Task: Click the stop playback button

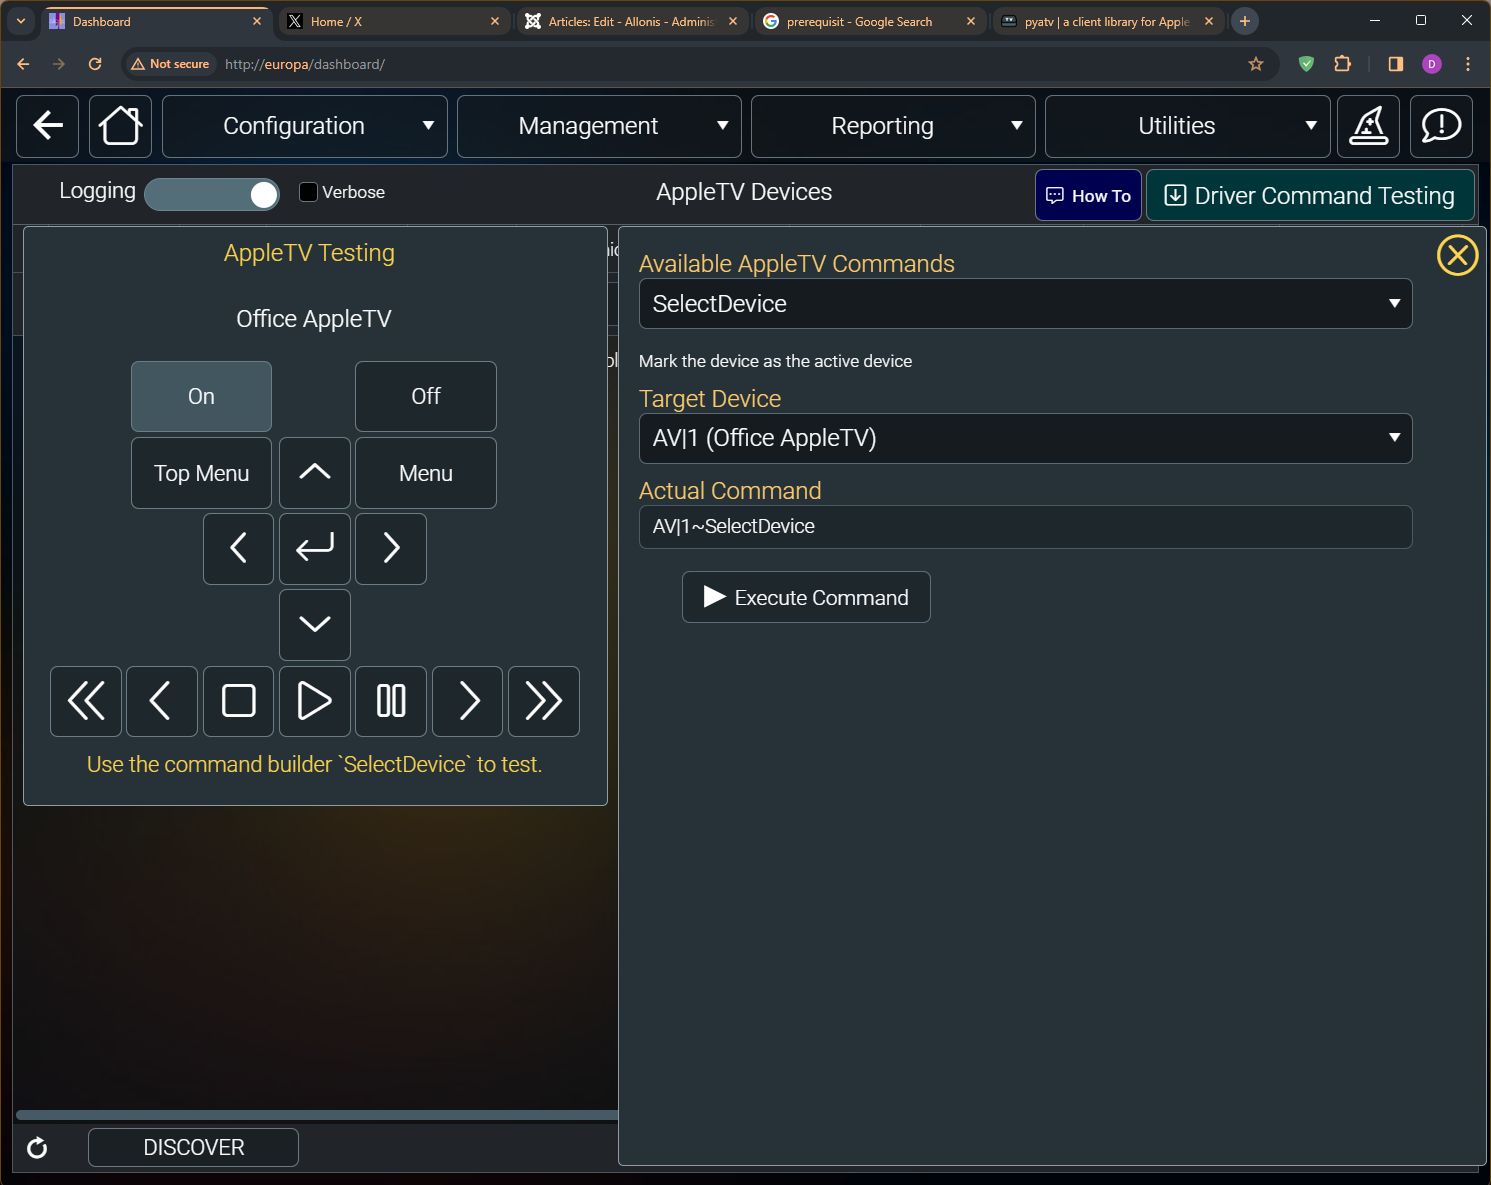Action: [x=238, y=701]
